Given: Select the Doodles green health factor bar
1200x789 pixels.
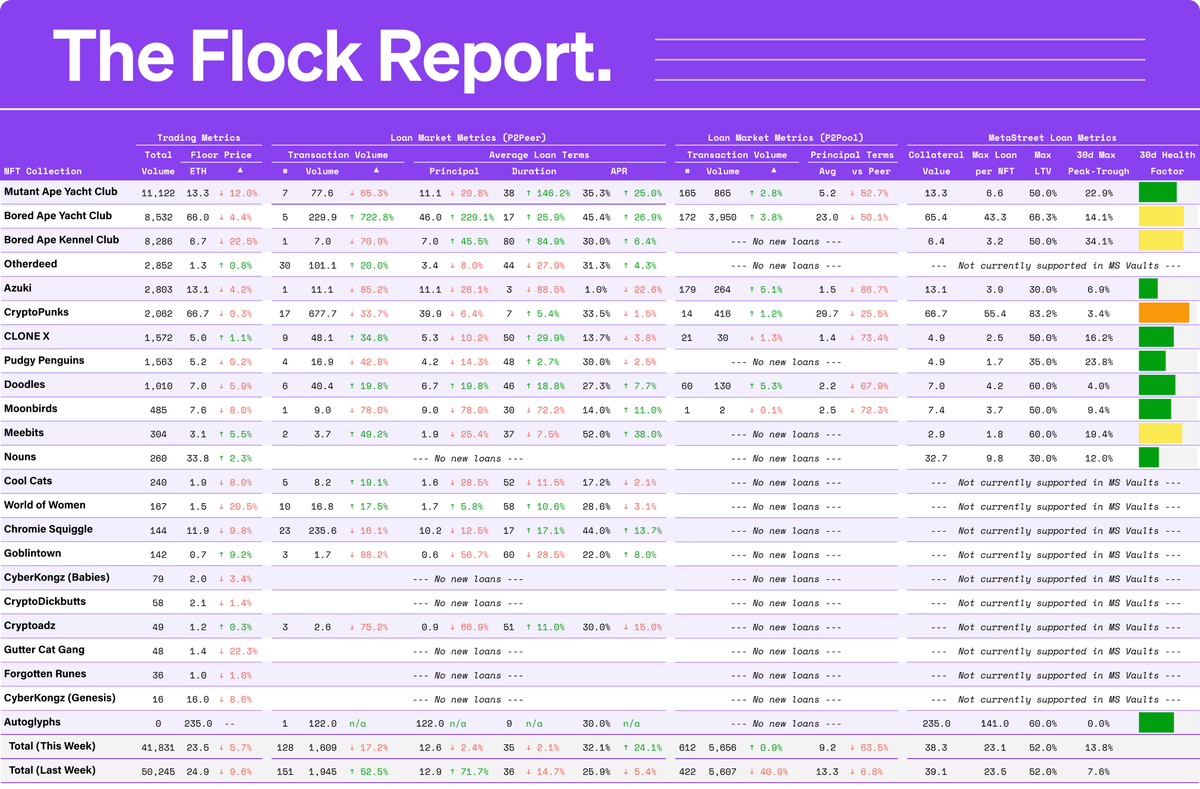Looking at the screenshot, I should 1157,385.
